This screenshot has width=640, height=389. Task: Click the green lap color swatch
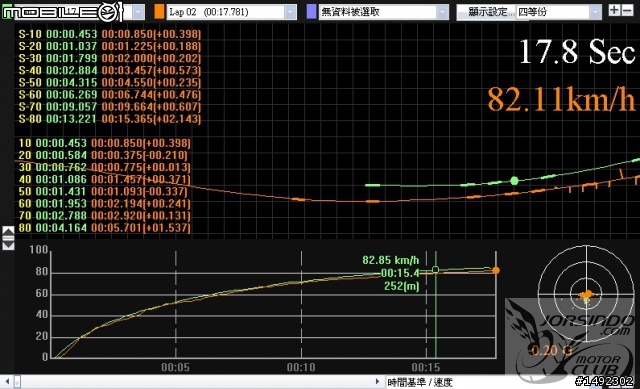[x=7, y=12]
